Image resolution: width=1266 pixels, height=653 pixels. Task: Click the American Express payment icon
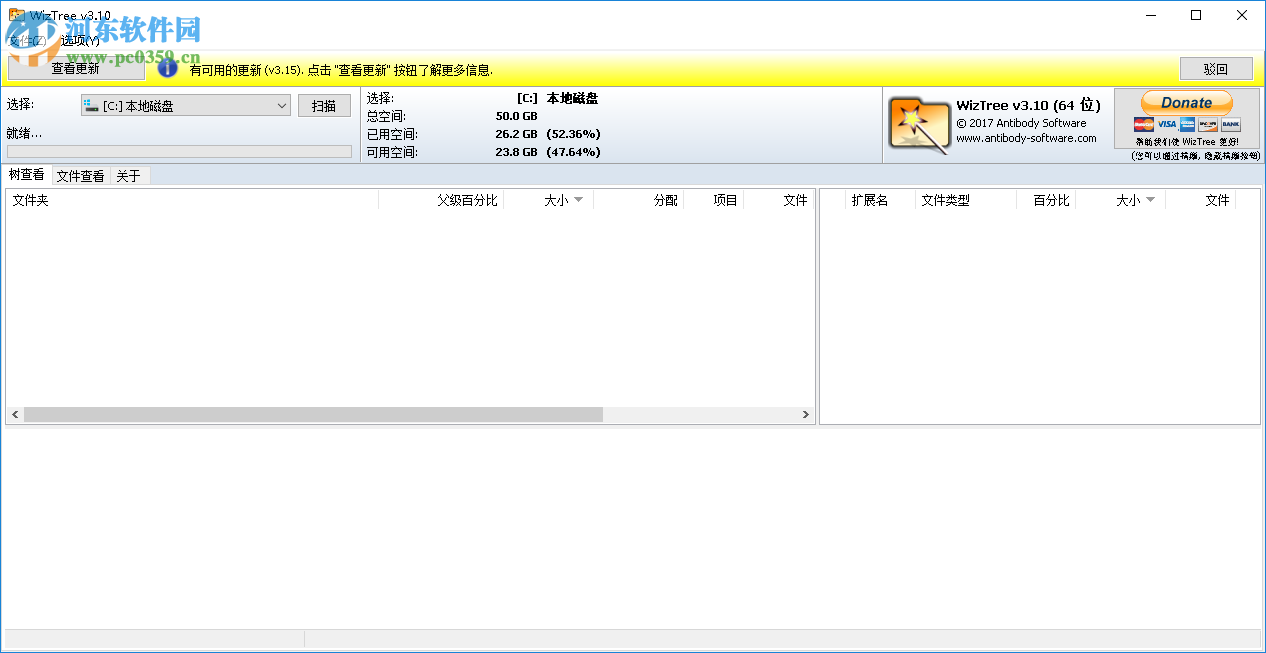[1187, 124]
